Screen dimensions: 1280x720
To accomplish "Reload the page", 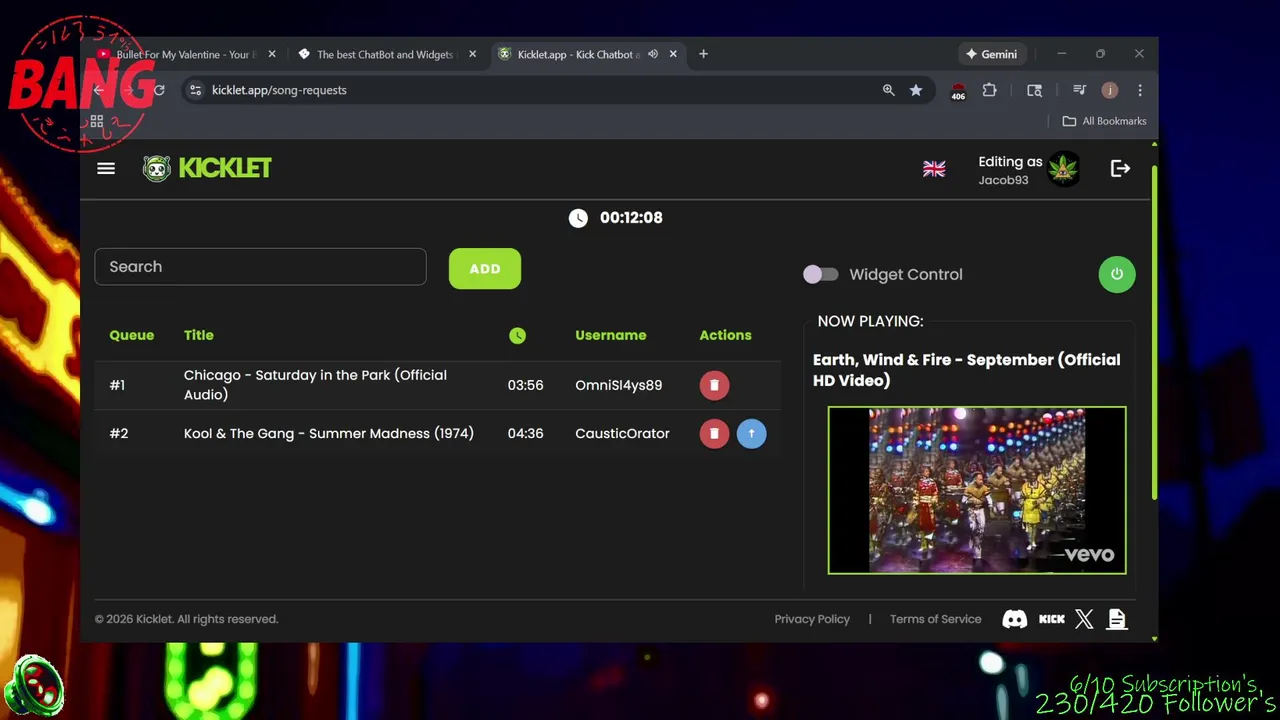I will coord(158,90).
